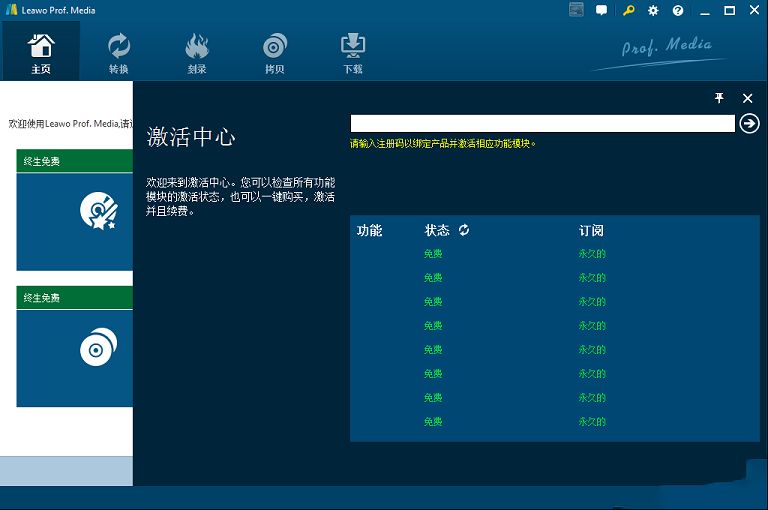Viewport: 768px width, 510px height.
Task: Click the 状态 column header
Action: click(x=437, y=230)
